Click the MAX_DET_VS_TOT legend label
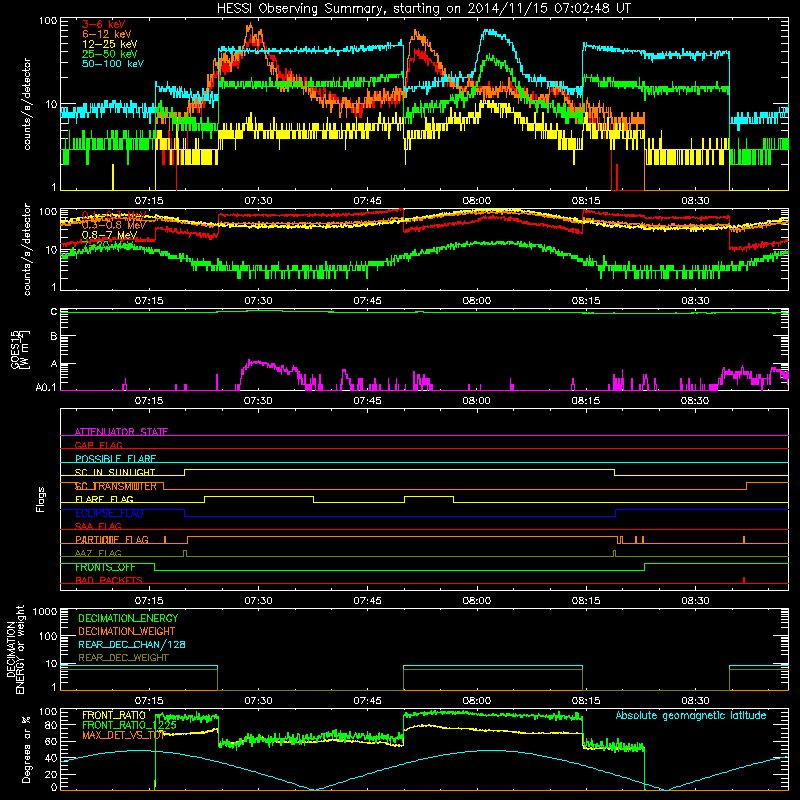The height and width of the screenshot is (800, 800). pyautogui.click(x=123, y=735)
